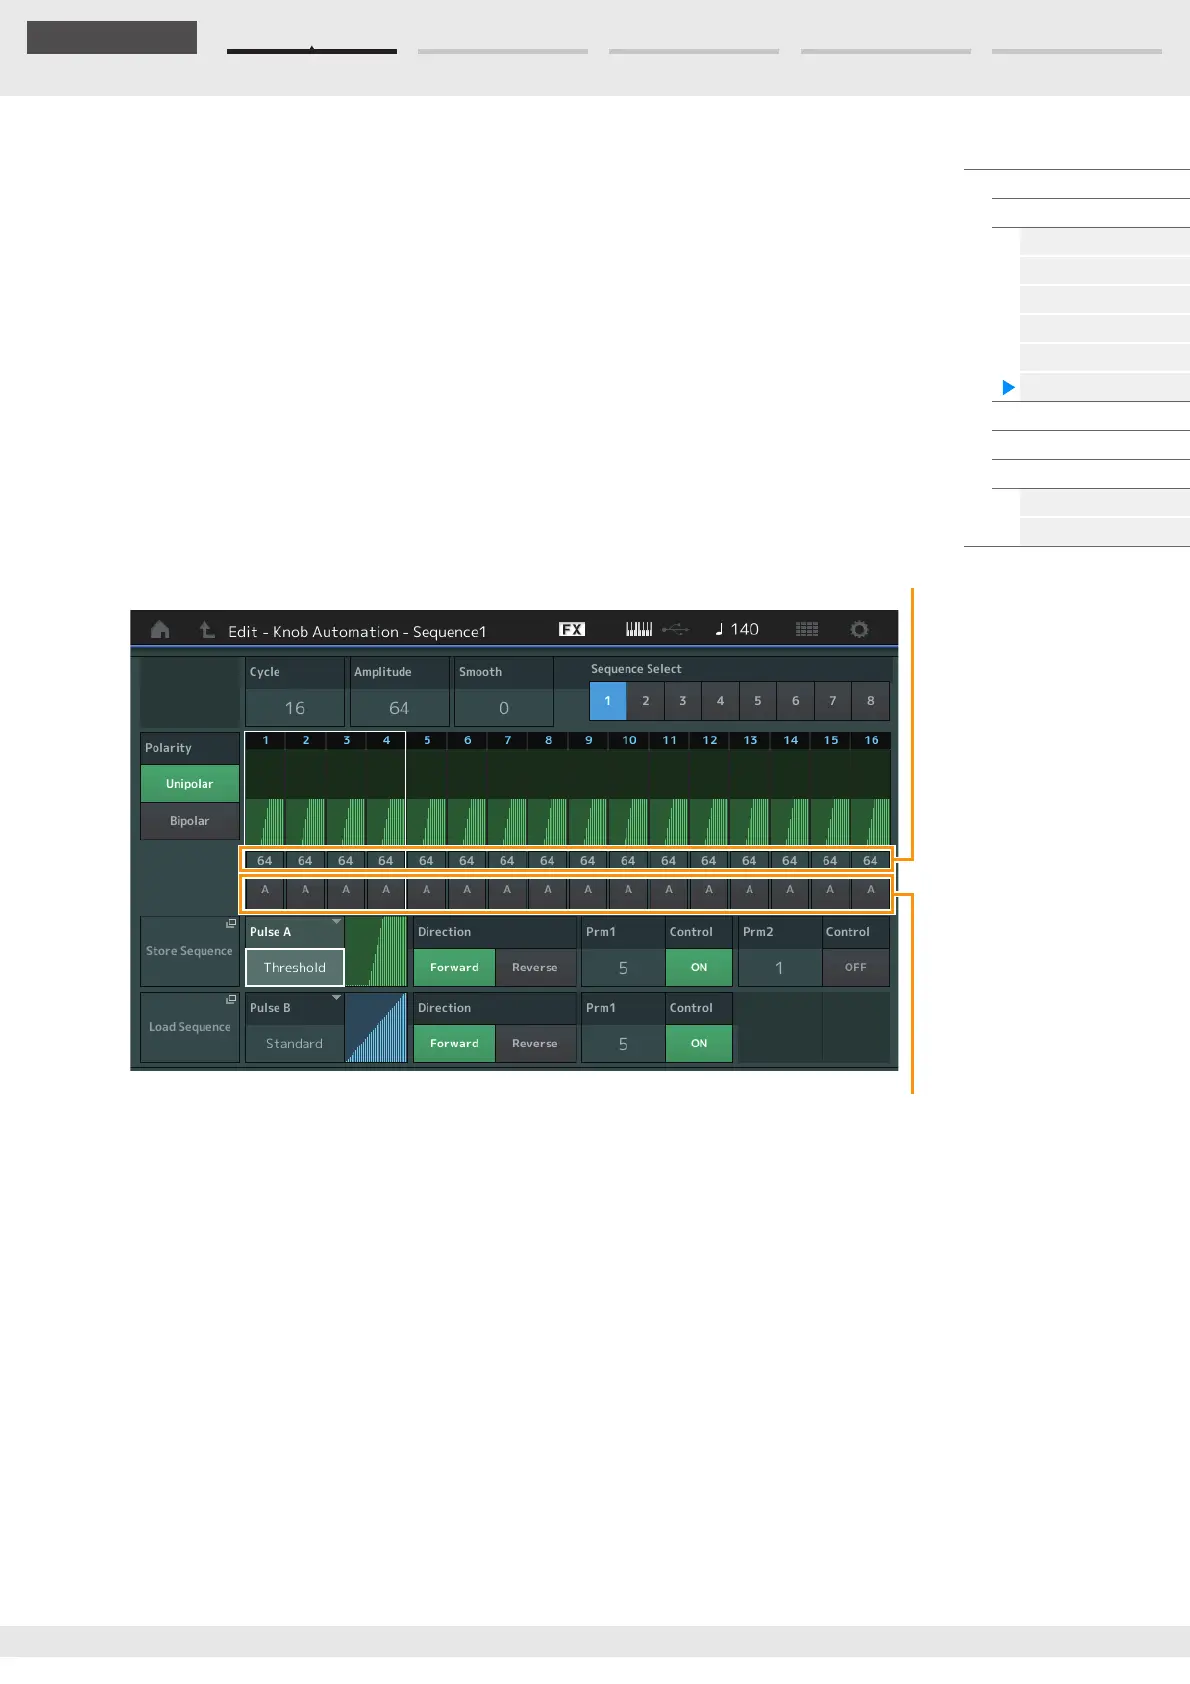Set Pulse A direction to Forward
Viewport: 1190px width, 1684px height.
(x=454, y=967)
